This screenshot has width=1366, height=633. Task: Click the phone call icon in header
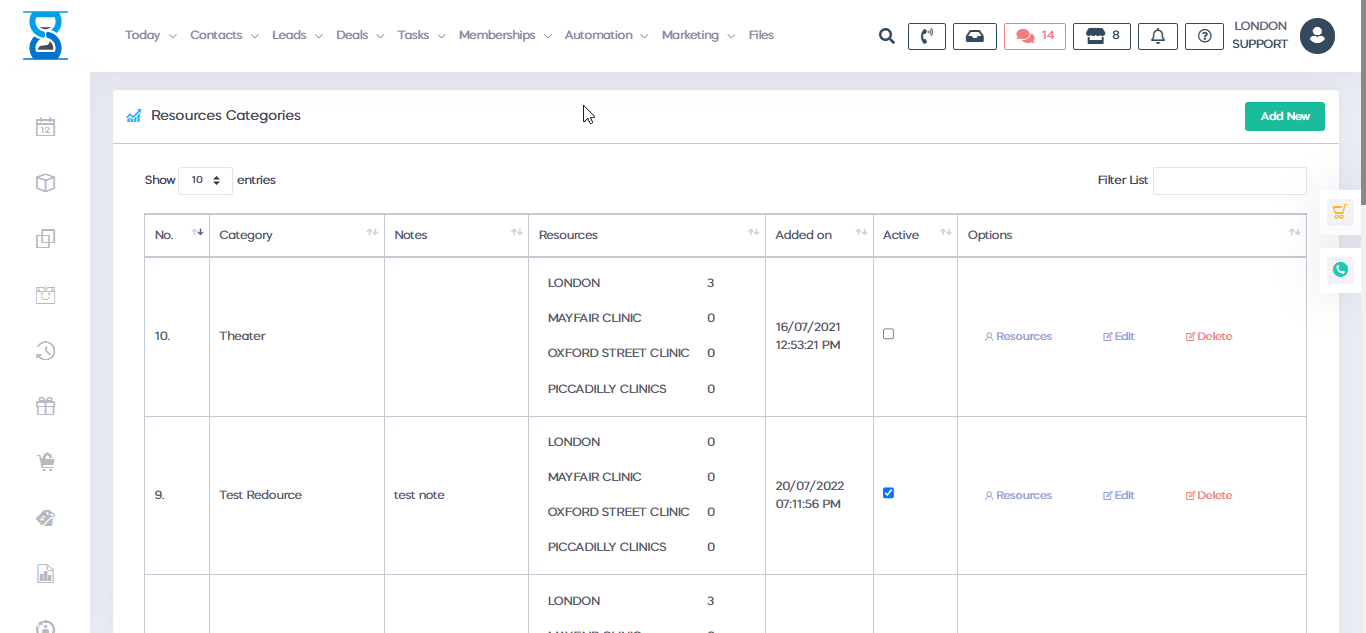926,36
